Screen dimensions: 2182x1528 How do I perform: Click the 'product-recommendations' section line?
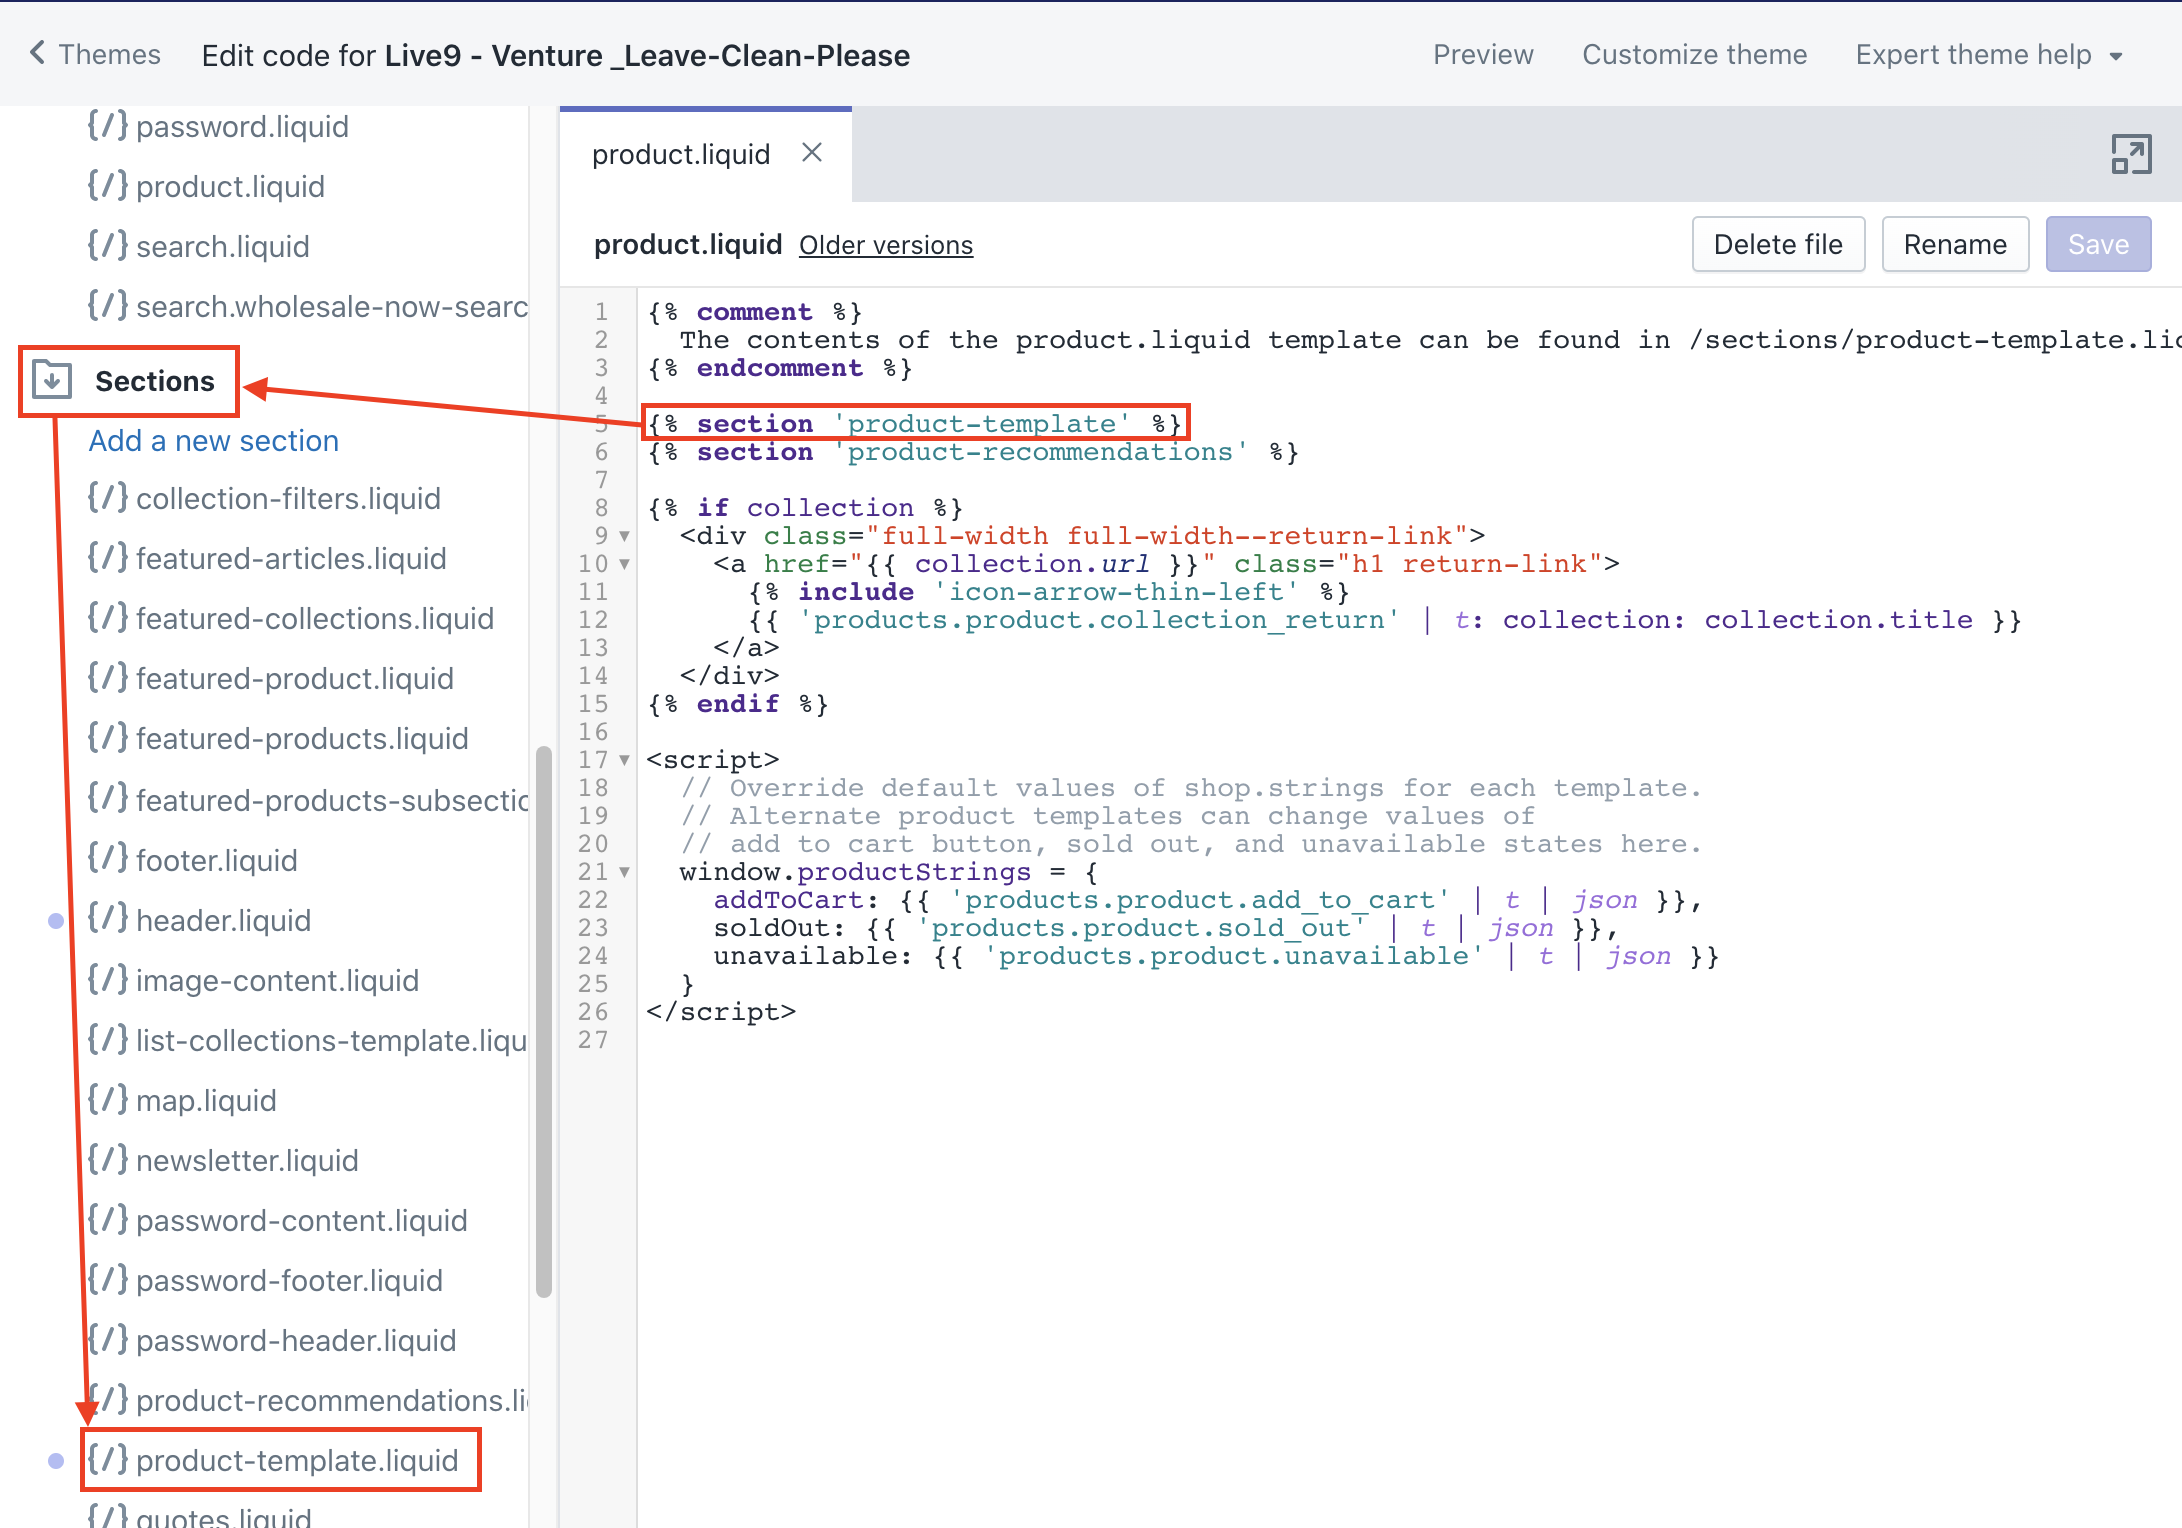[973, 452]
